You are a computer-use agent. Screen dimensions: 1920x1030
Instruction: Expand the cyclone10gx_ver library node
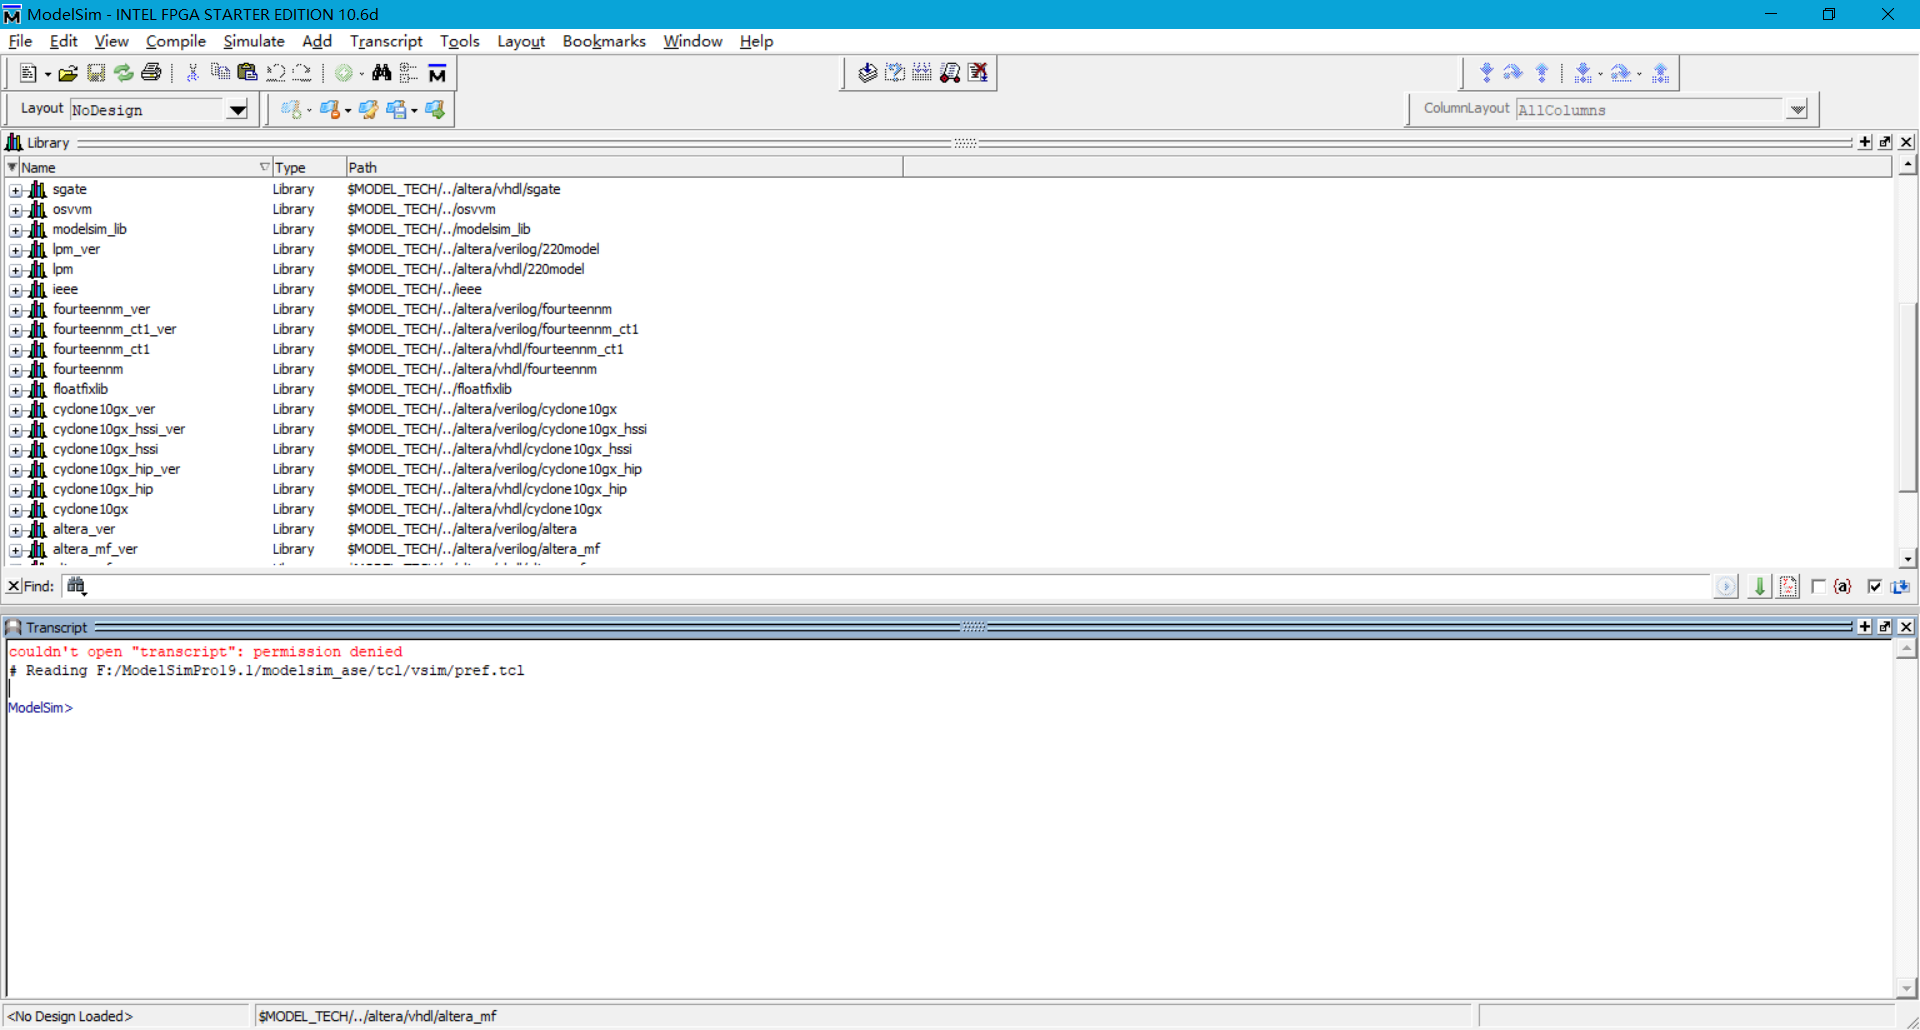[15, 410]
